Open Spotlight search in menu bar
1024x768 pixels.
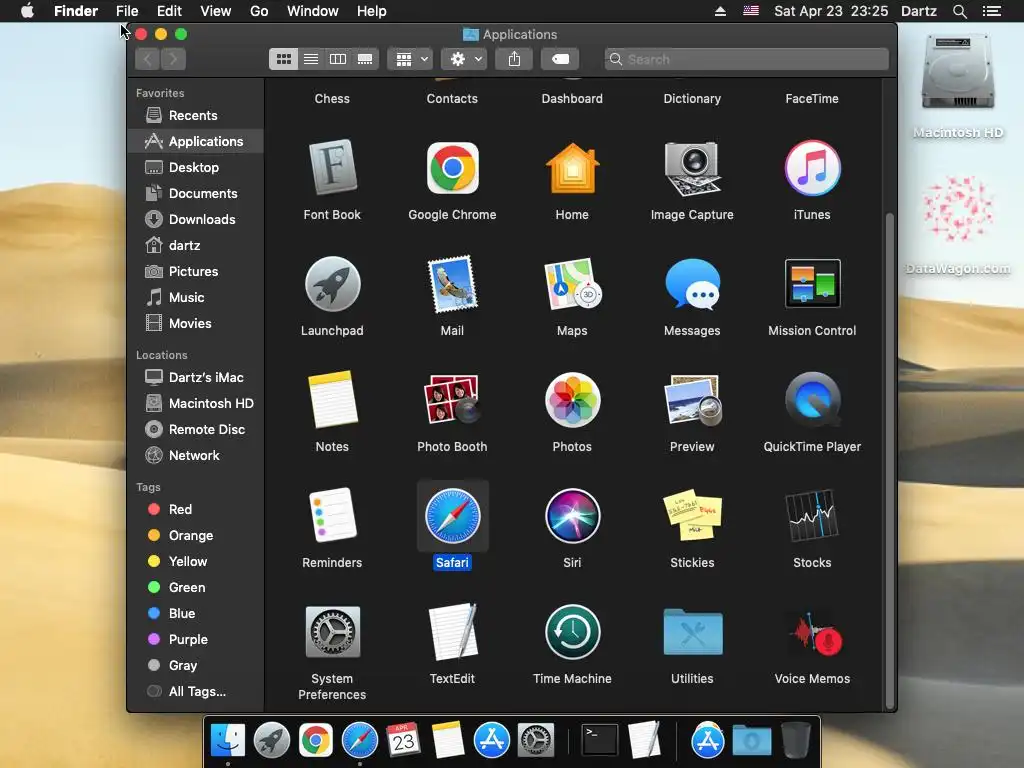coord(959,11)
